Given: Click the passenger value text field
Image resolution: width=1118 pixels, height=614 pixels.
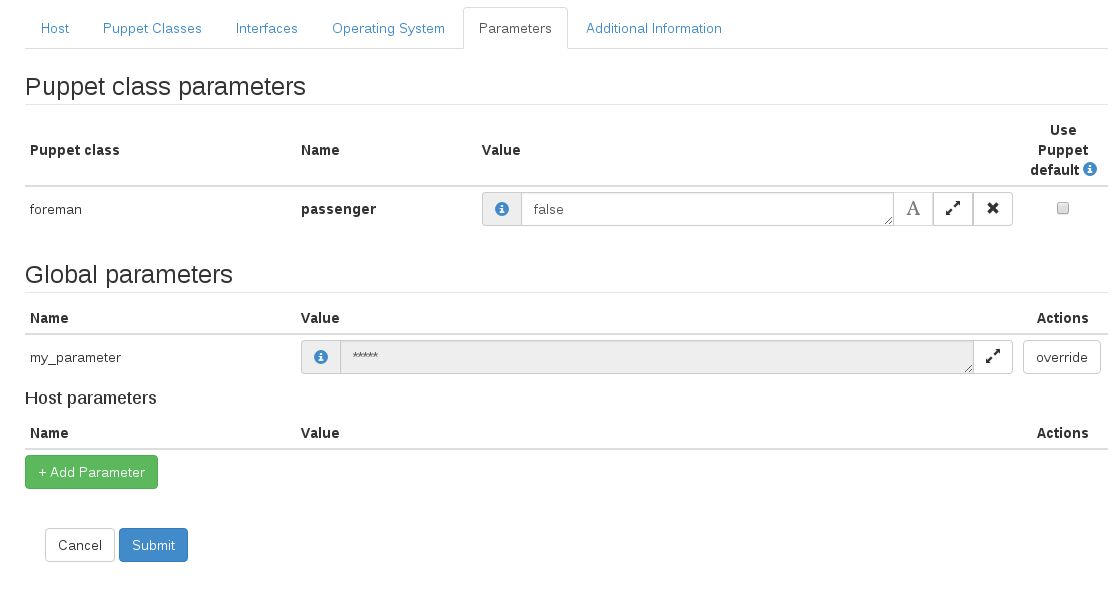Looking at the screenshot, I should [x=707, y=209].
